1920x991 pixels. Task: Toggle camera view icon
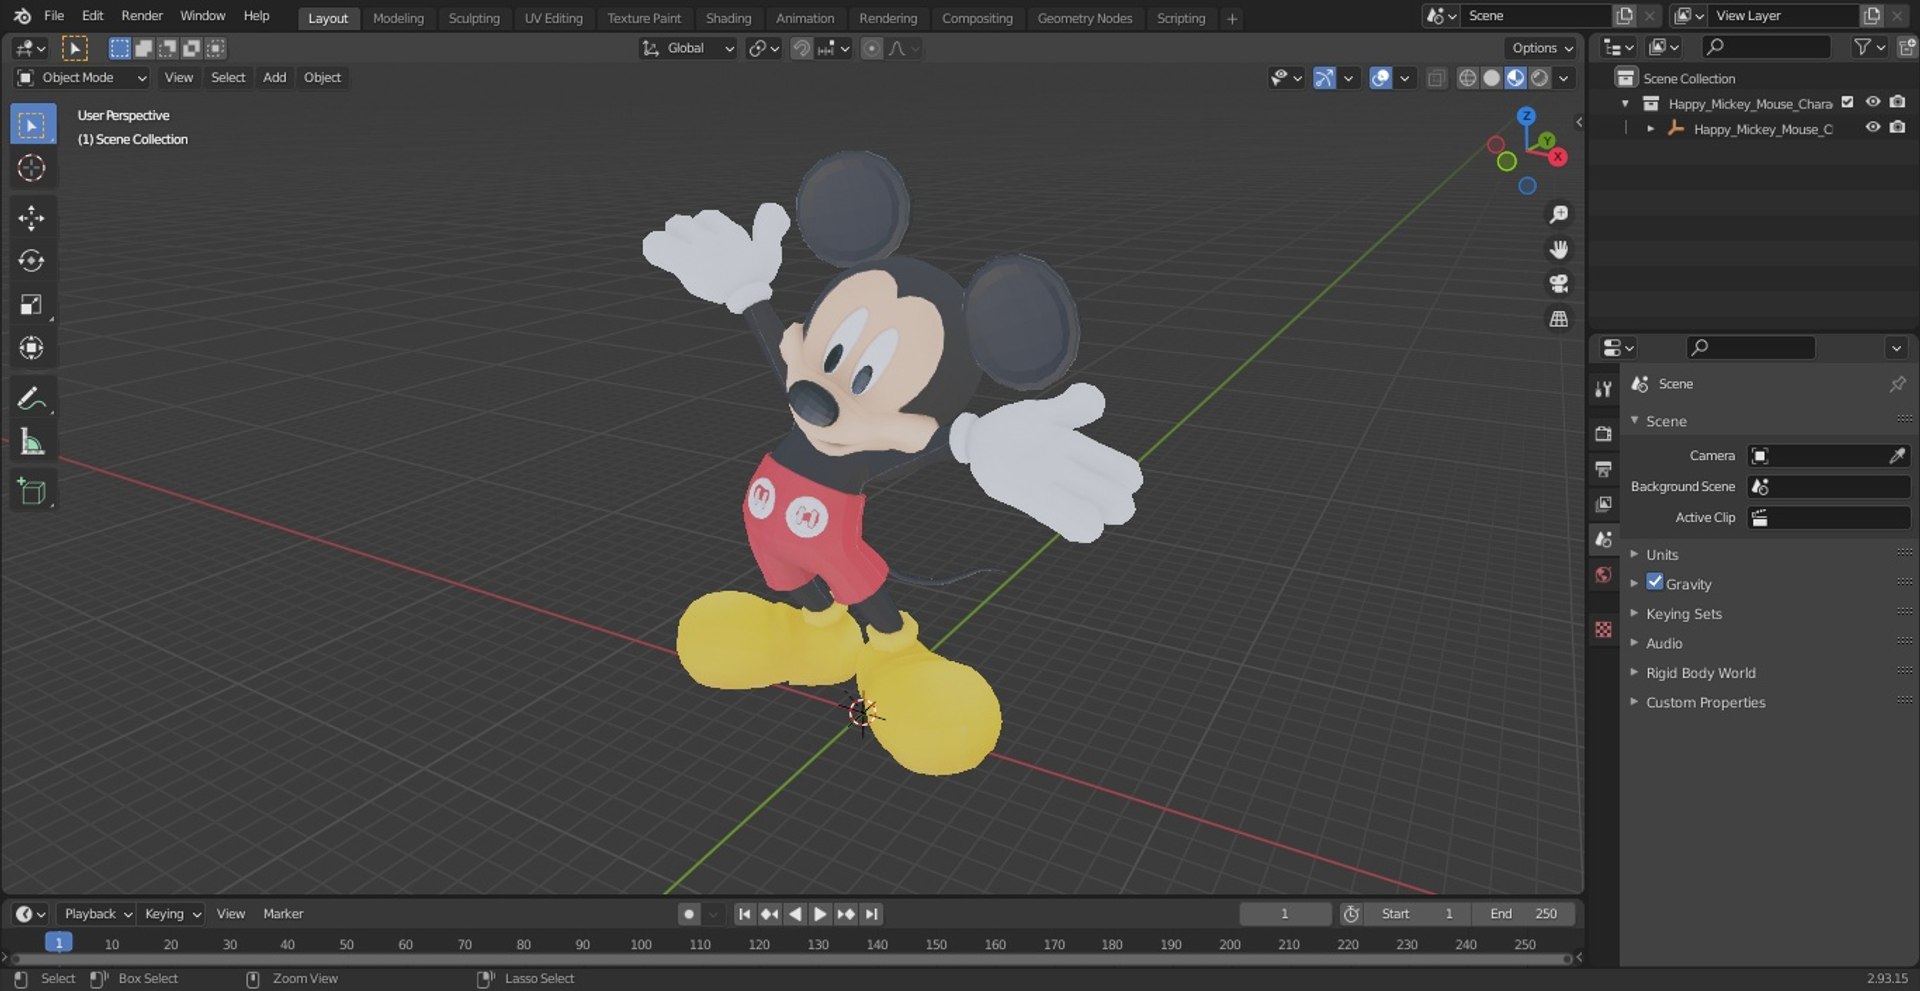(1558, 284)
